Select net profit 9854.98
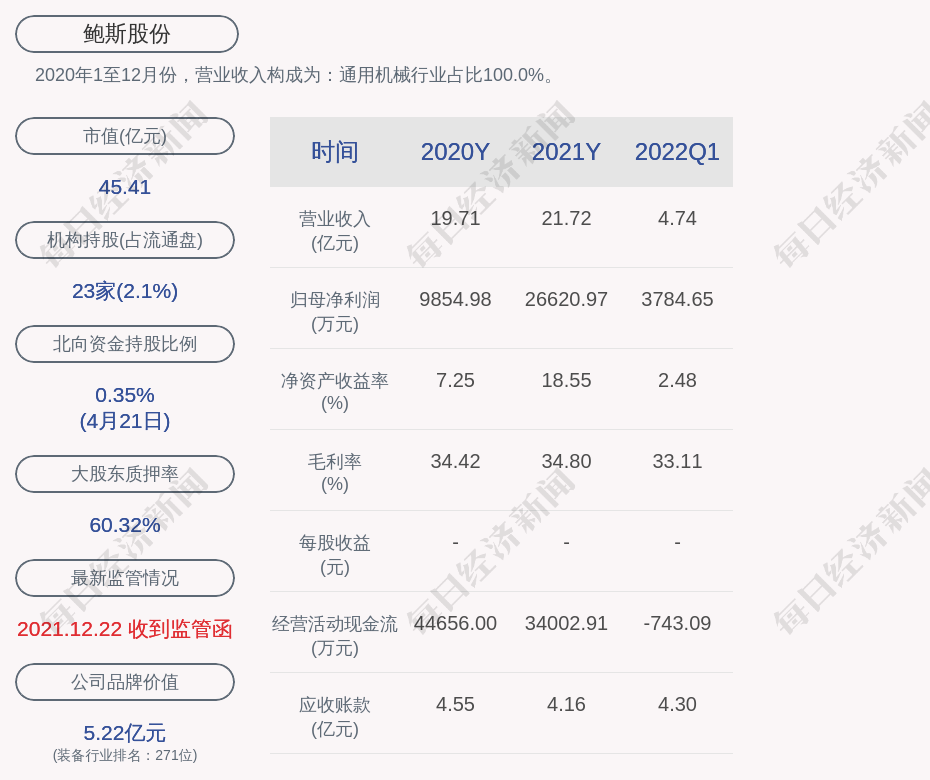The height and width of the screenshot is (780, 930). pos(455,299)
